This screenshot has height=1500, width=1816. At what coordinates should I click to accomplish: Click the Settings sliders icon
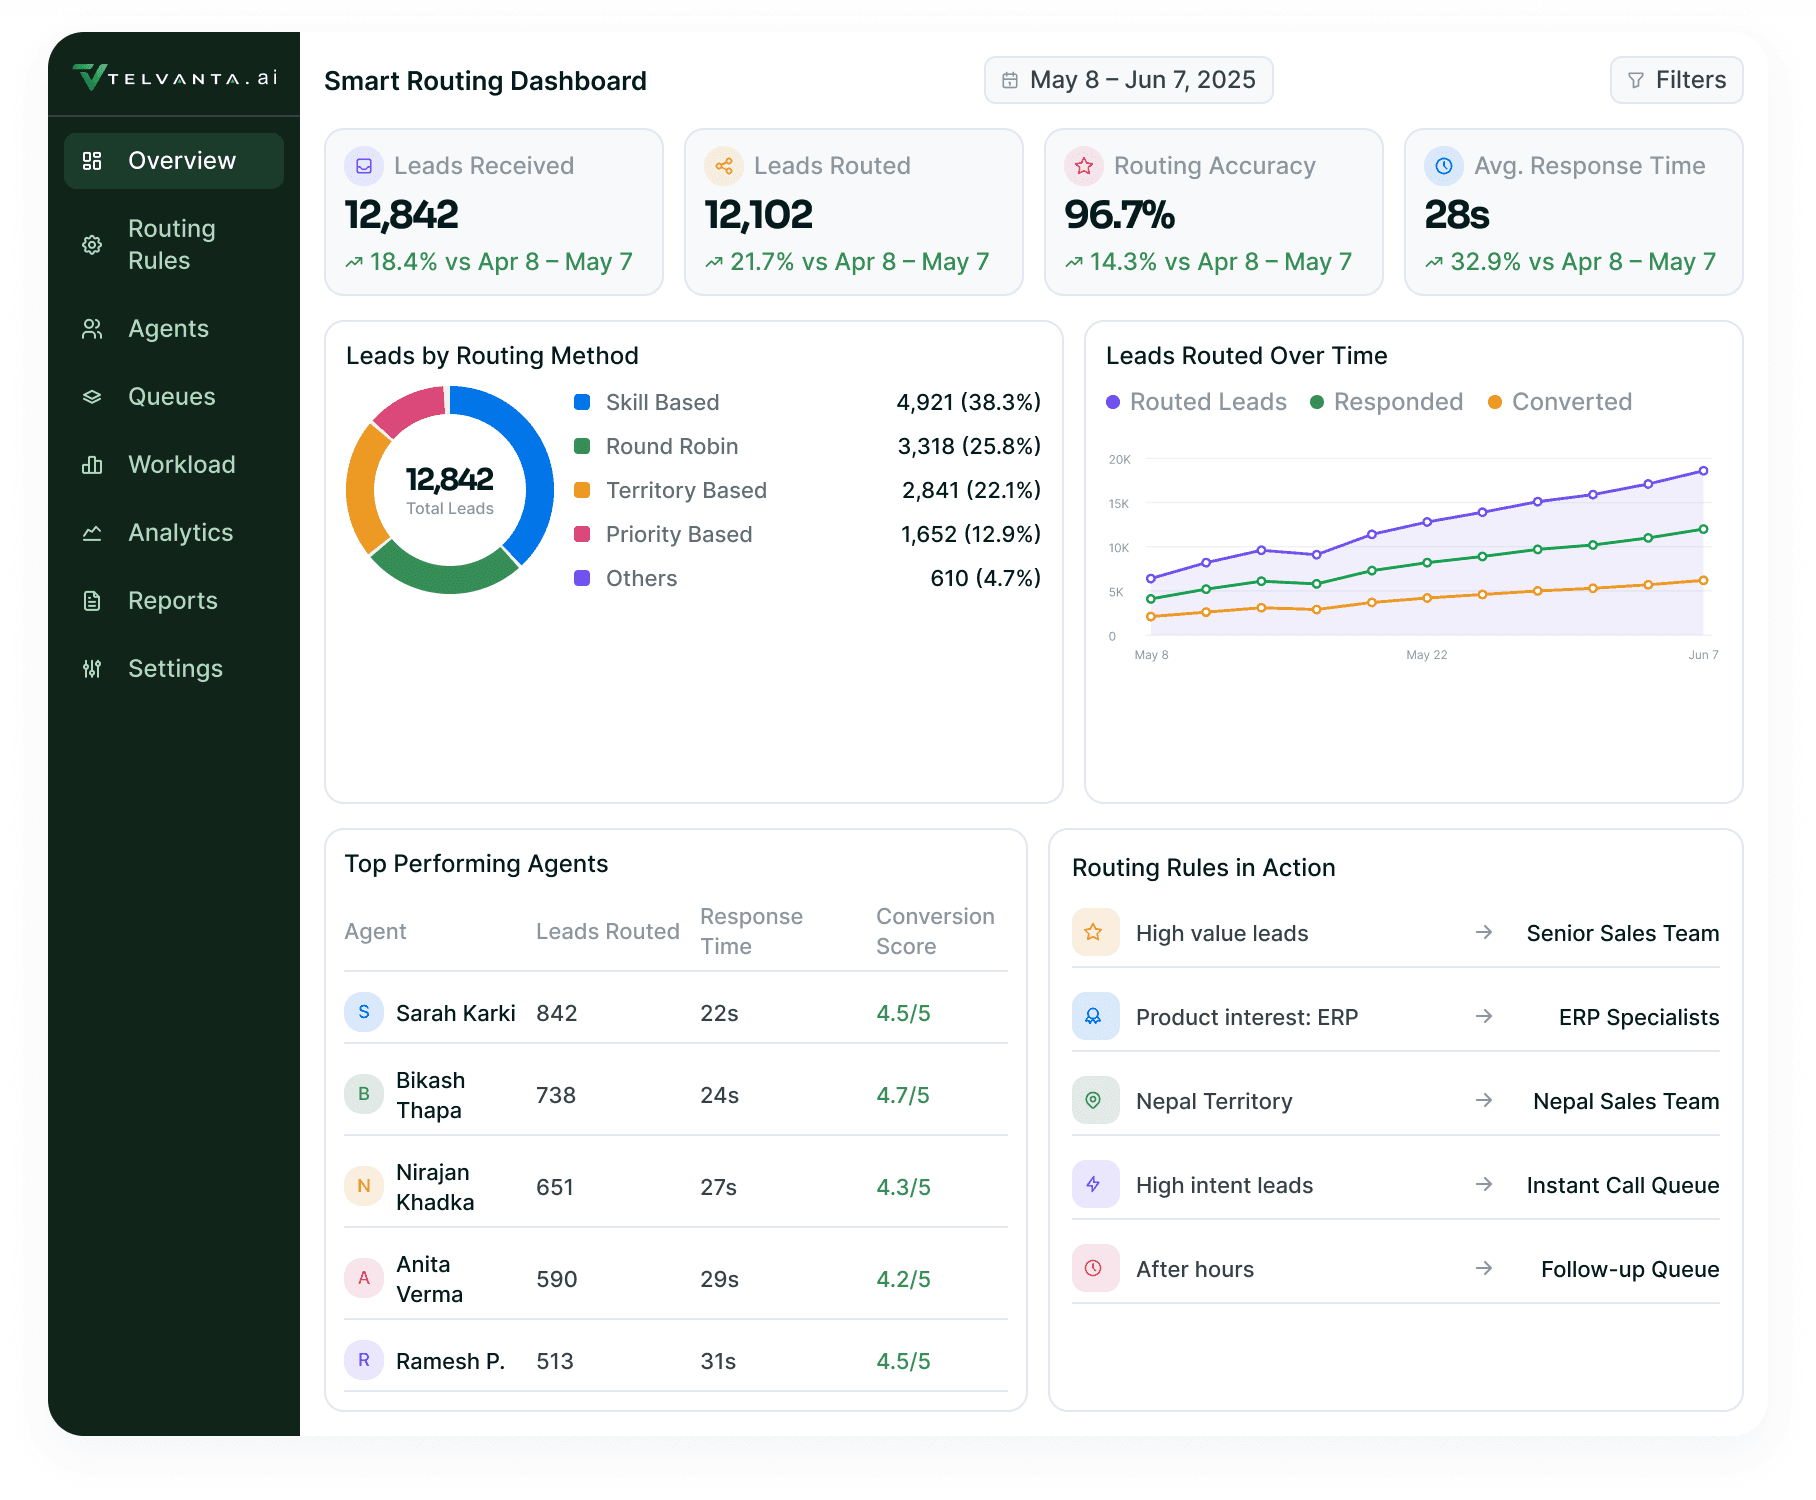tap(92, 669)
